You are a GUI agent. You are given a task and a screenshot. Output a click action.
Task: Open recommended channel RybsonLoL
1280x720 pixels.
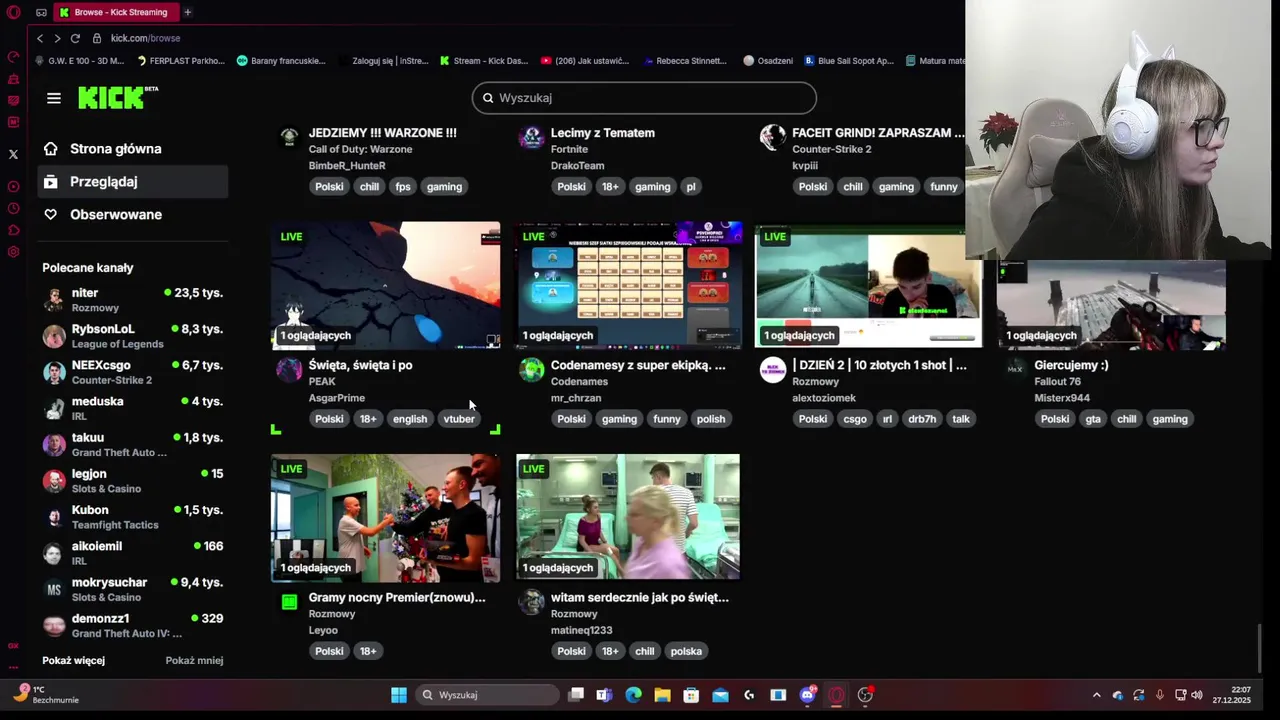(133, 336)
